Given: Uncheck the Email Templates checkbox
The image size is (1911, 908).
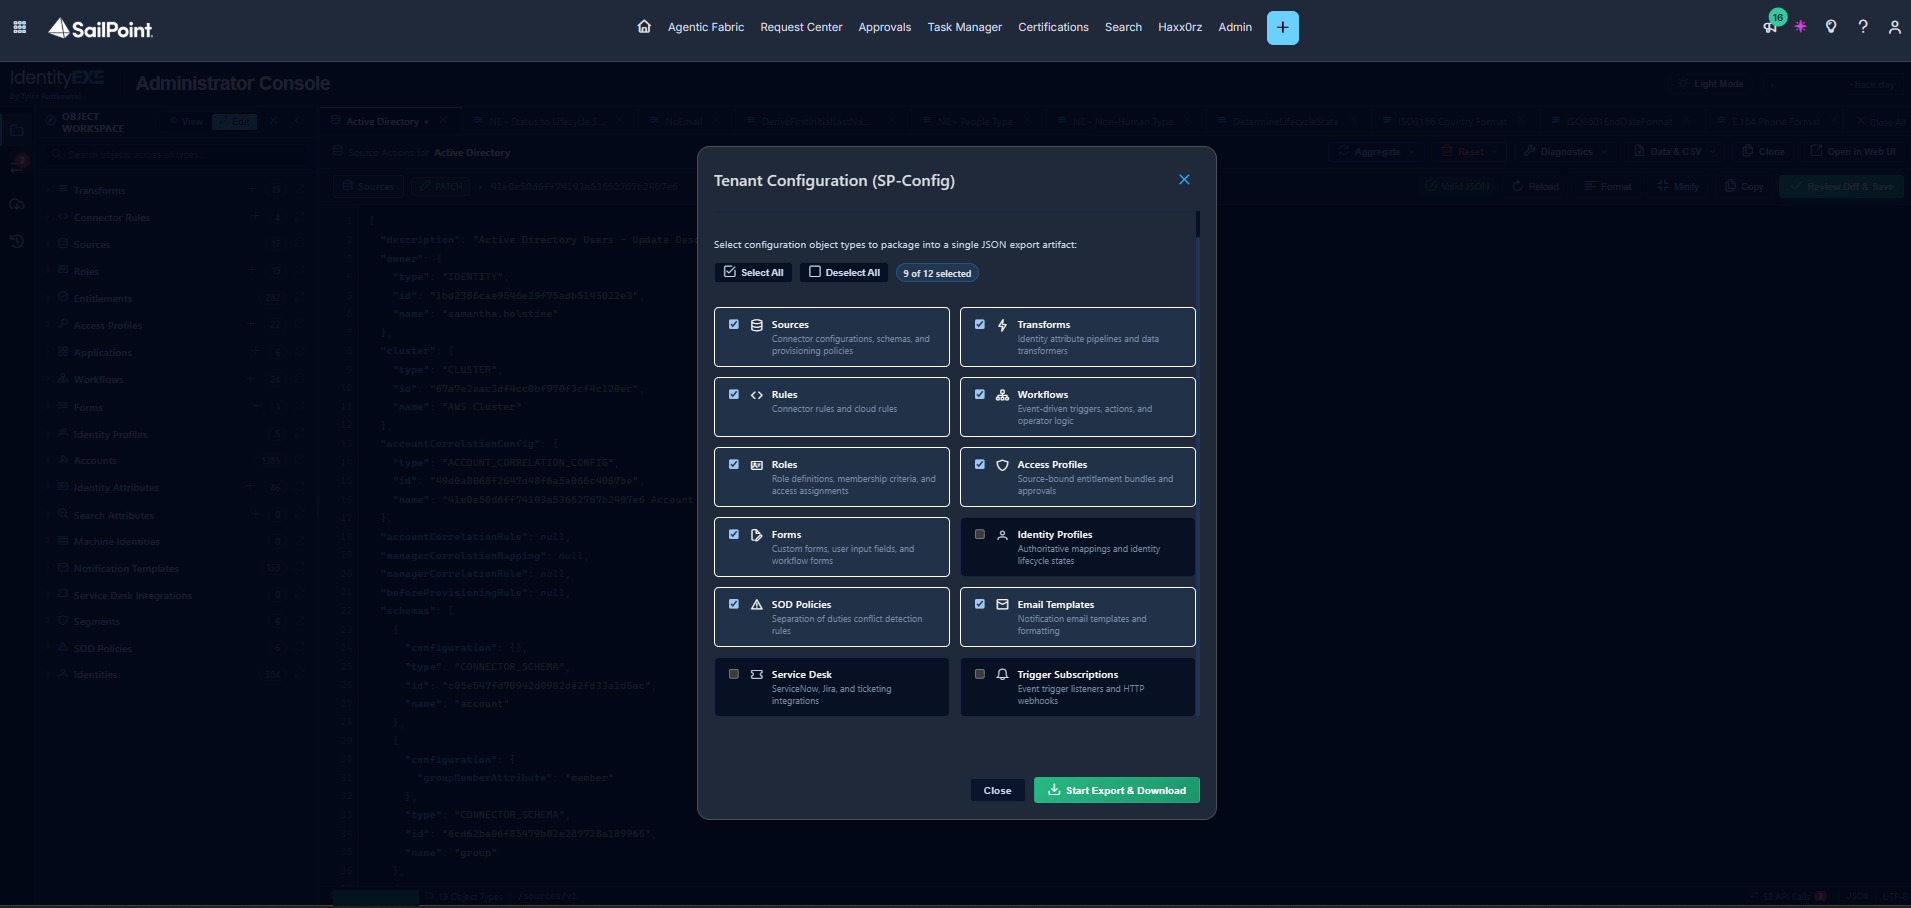Looking at the screenshot, I should [980, 605].
